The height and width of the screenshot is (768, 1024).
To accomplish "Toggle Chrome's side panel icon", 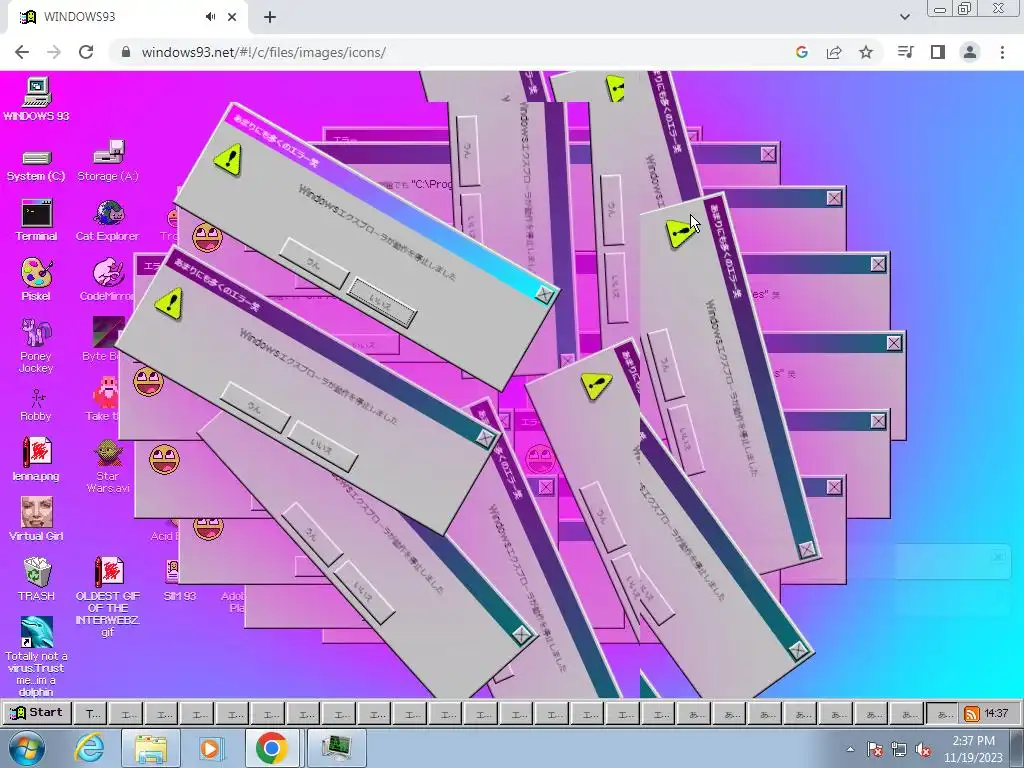I will (x=938, y=52).
